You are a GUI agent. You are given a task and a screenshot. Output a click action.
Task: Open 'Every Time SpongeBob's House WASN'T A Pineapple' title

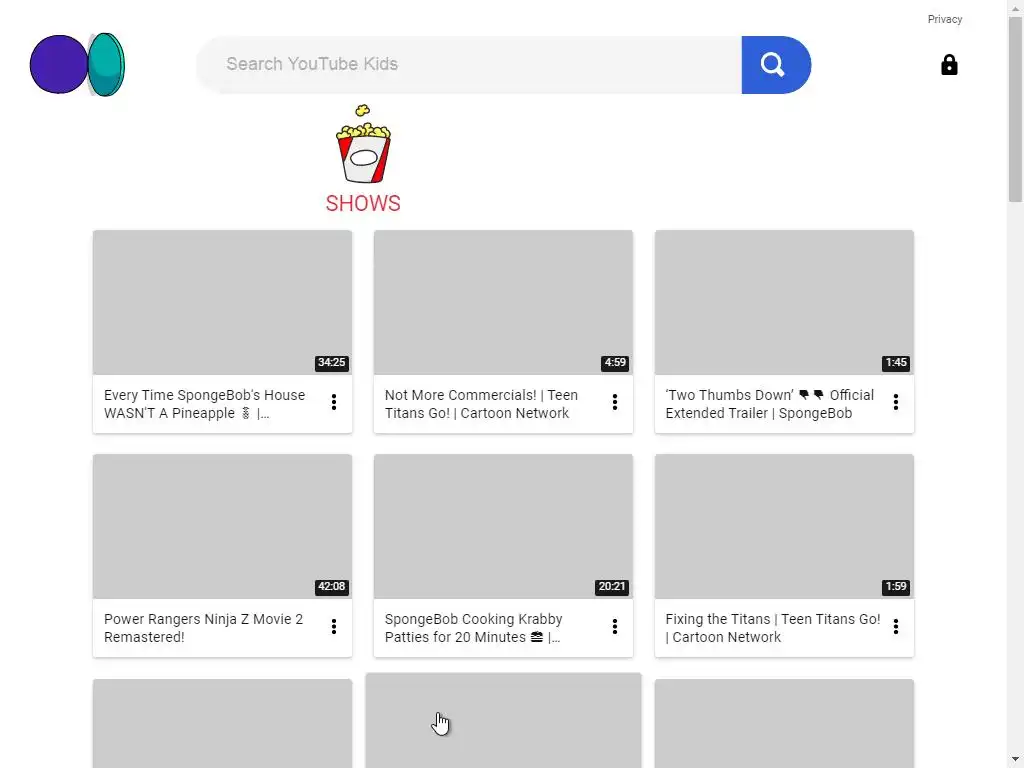pyautogui.click(x=204, y=404)
